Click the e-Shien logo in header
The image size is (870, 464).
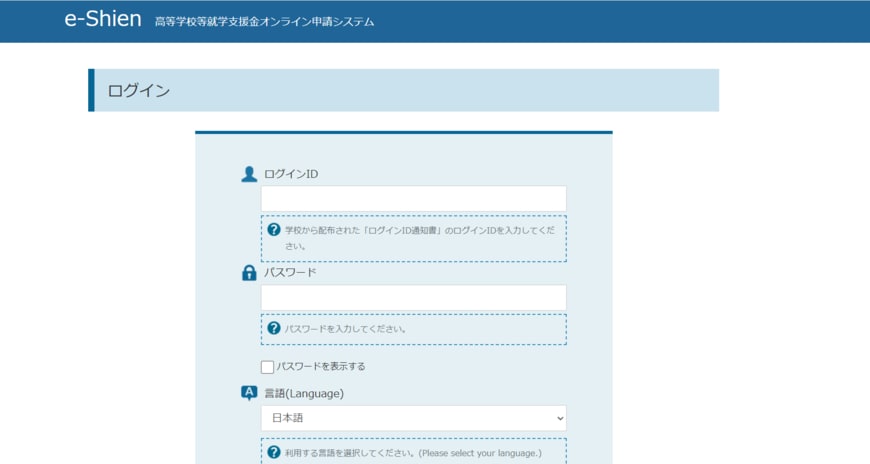click(103, 20)
